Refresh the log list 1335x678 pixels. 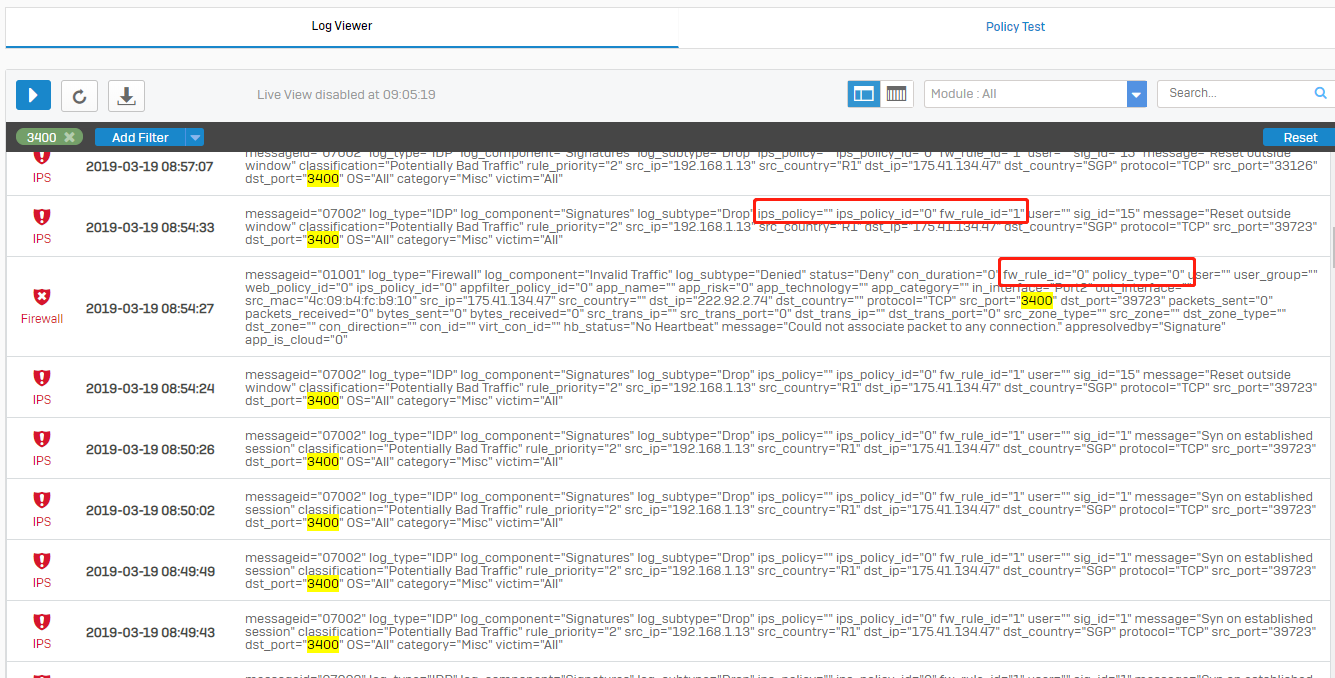point(79,95)
